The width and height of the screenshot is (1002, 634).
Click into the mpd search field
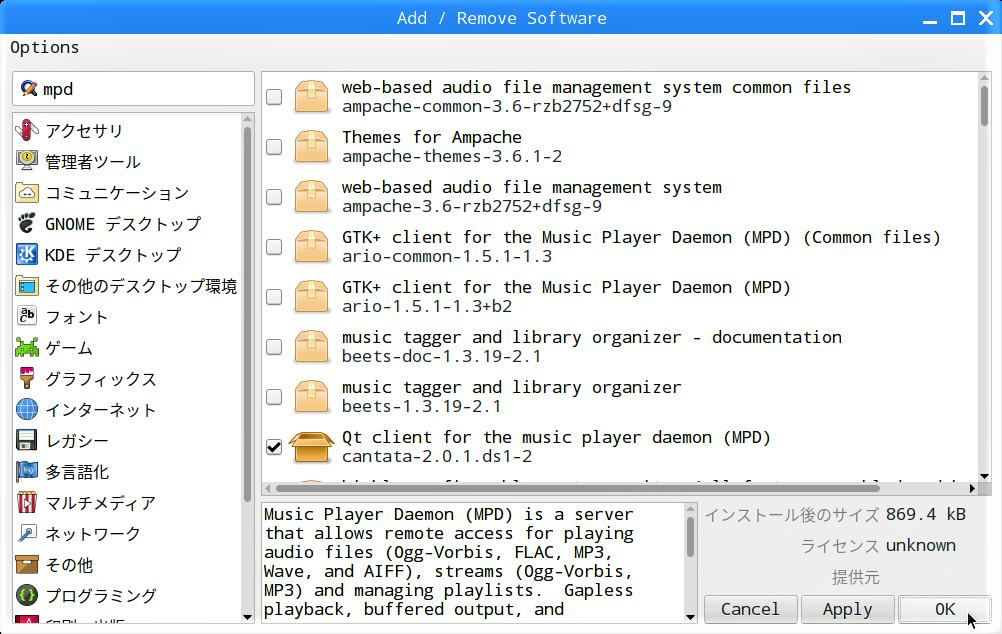click(x=134, y=88)
